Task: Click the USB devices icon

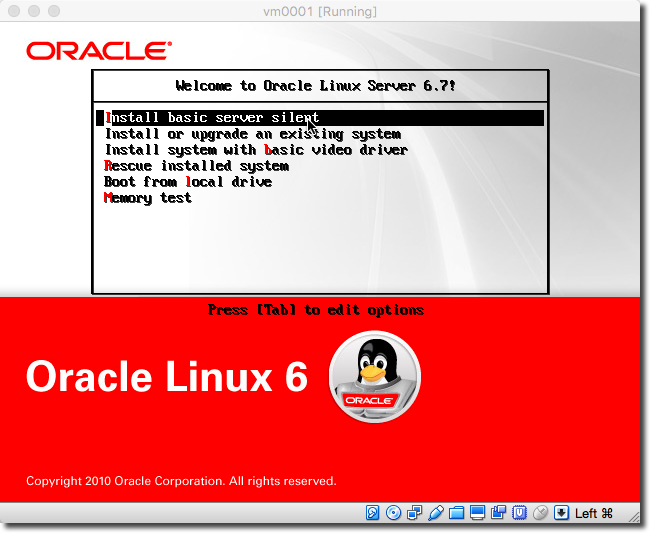Action: tap(435, 513)
